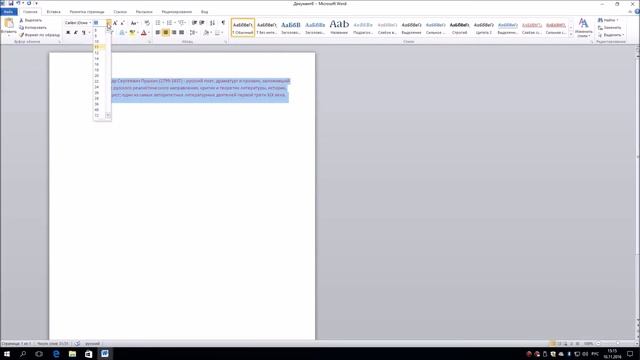Click the increase indent icon
This screenshot has height=360, width=640.
click(x=202, y=23)
